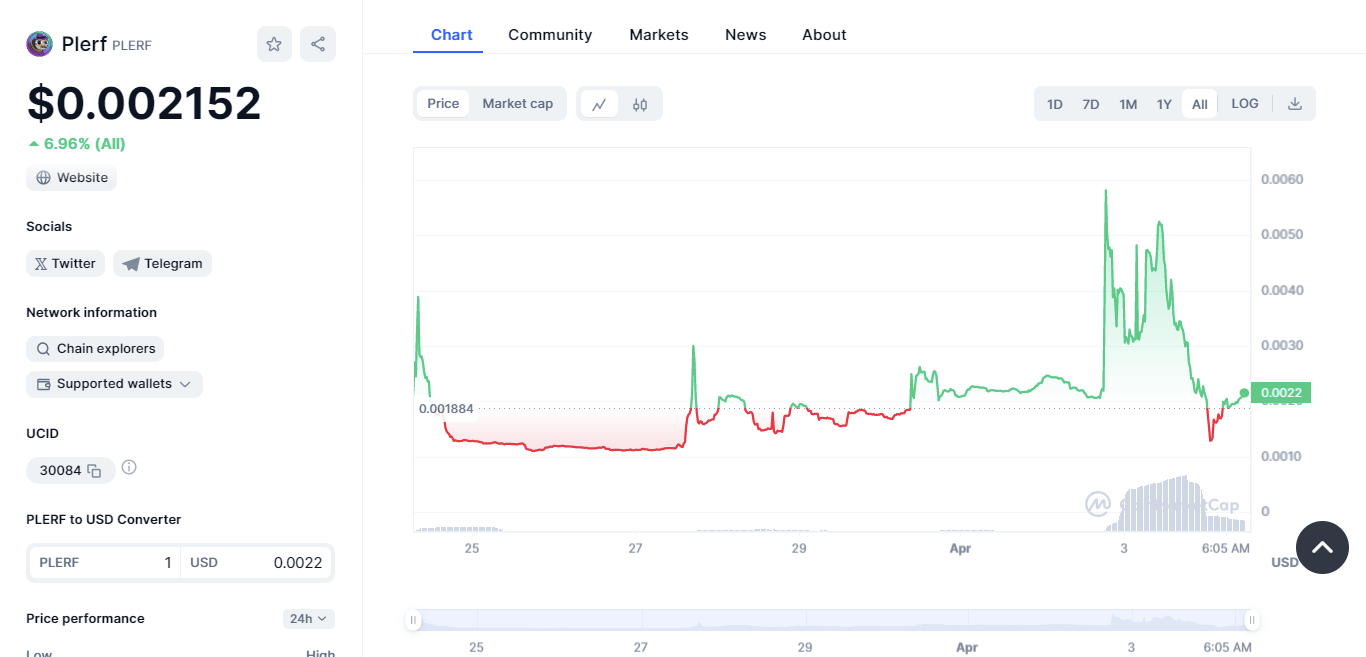
Task: Open Plerf Twitter social link
Action: tap(66, 264)
